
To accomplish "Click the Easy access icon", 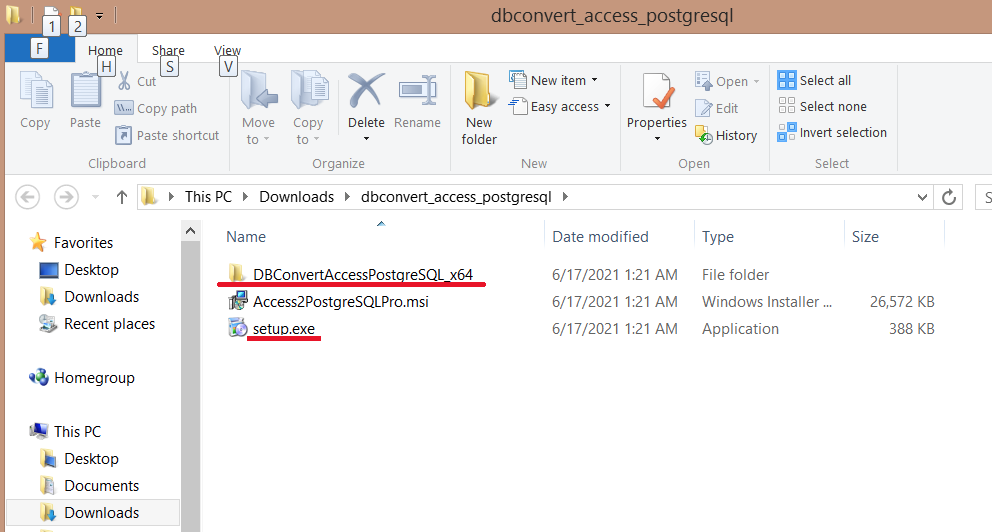I will click(x=518, y=106).
